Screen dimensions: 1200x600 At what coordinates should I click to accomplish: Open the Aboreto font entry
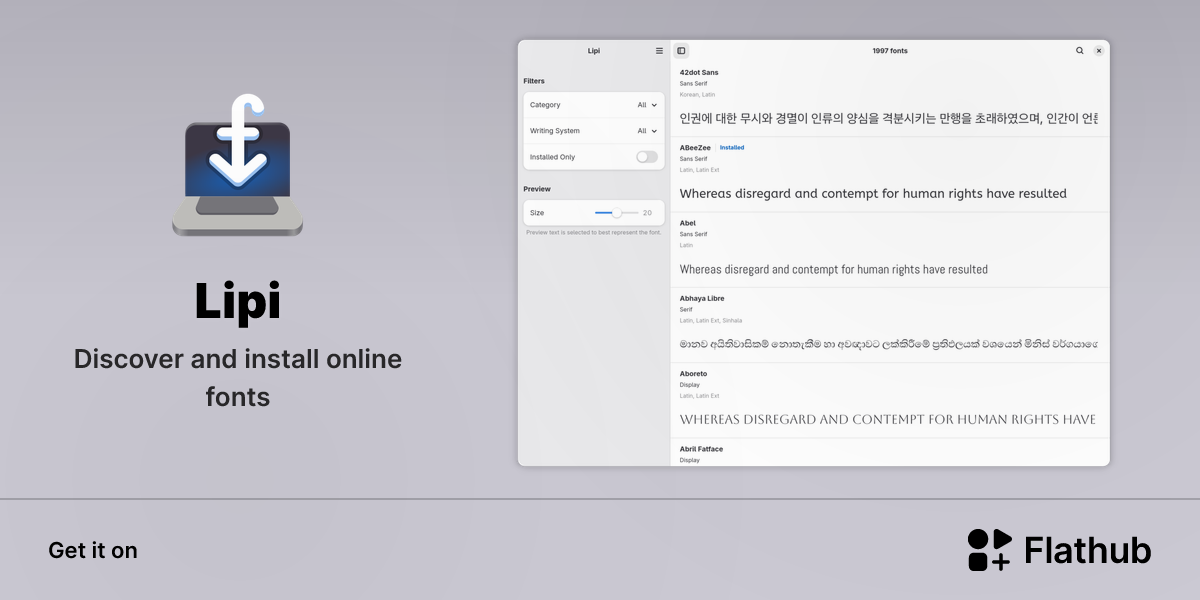click(x=889, y=400)
